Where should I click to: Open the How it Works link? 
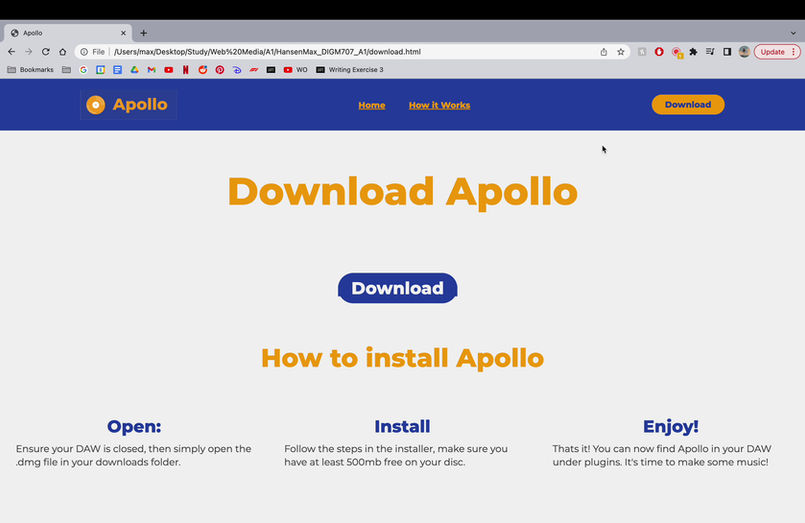click(439, 105)
